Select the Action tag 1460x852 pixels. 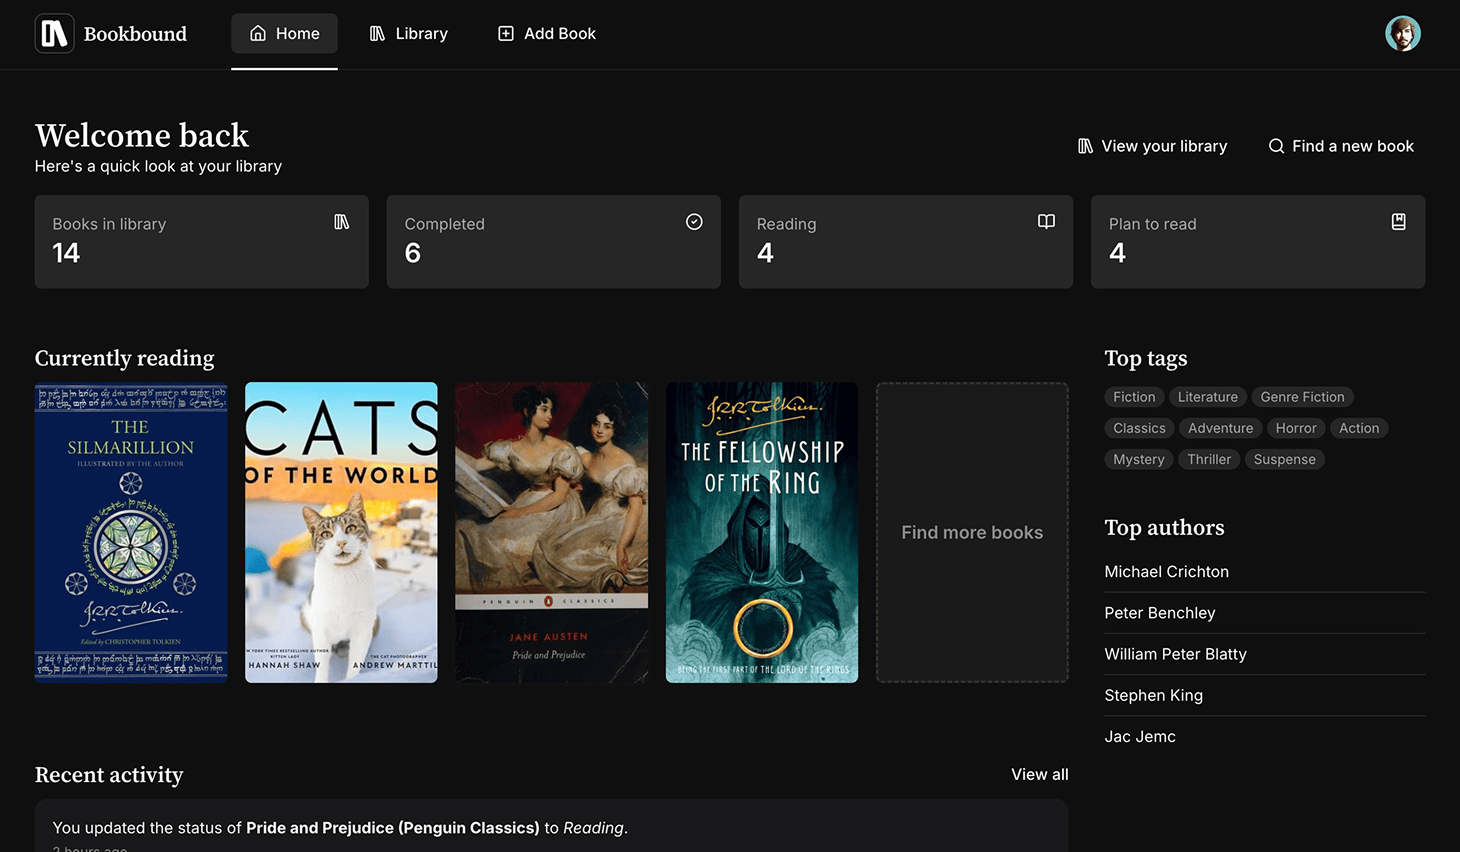click(x=1359, y=428)
